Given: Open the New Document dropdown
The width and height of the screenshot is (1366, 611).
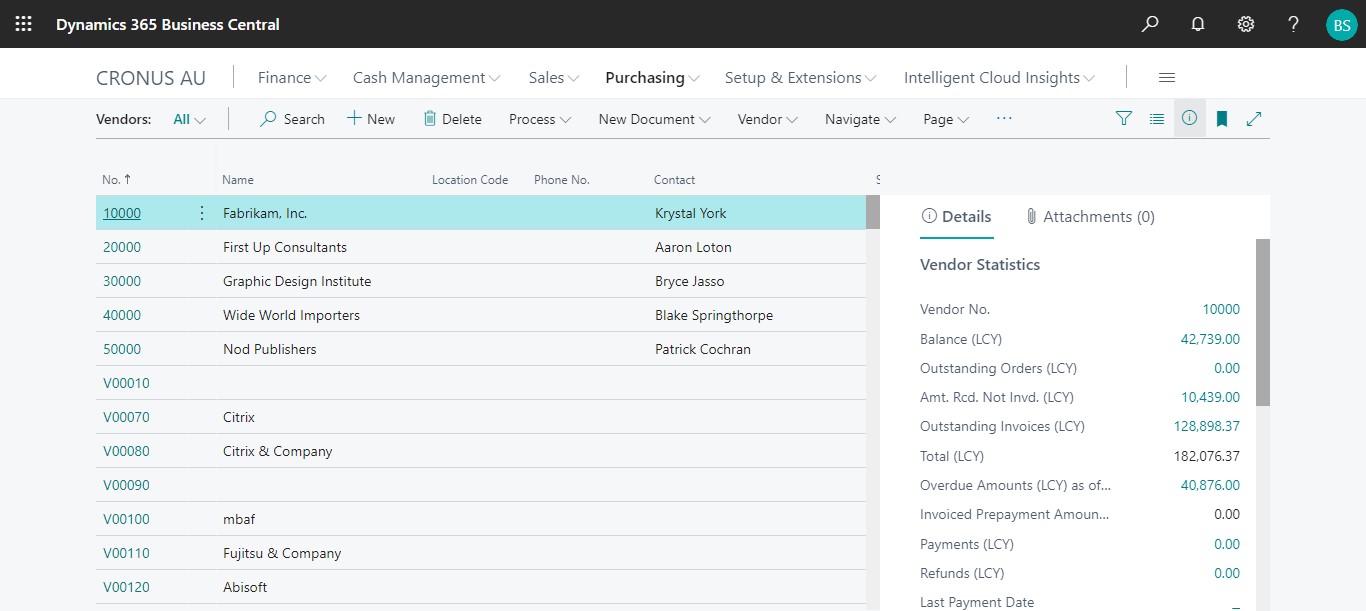Looking at the screenshot, I should click(x=654, y=119).
